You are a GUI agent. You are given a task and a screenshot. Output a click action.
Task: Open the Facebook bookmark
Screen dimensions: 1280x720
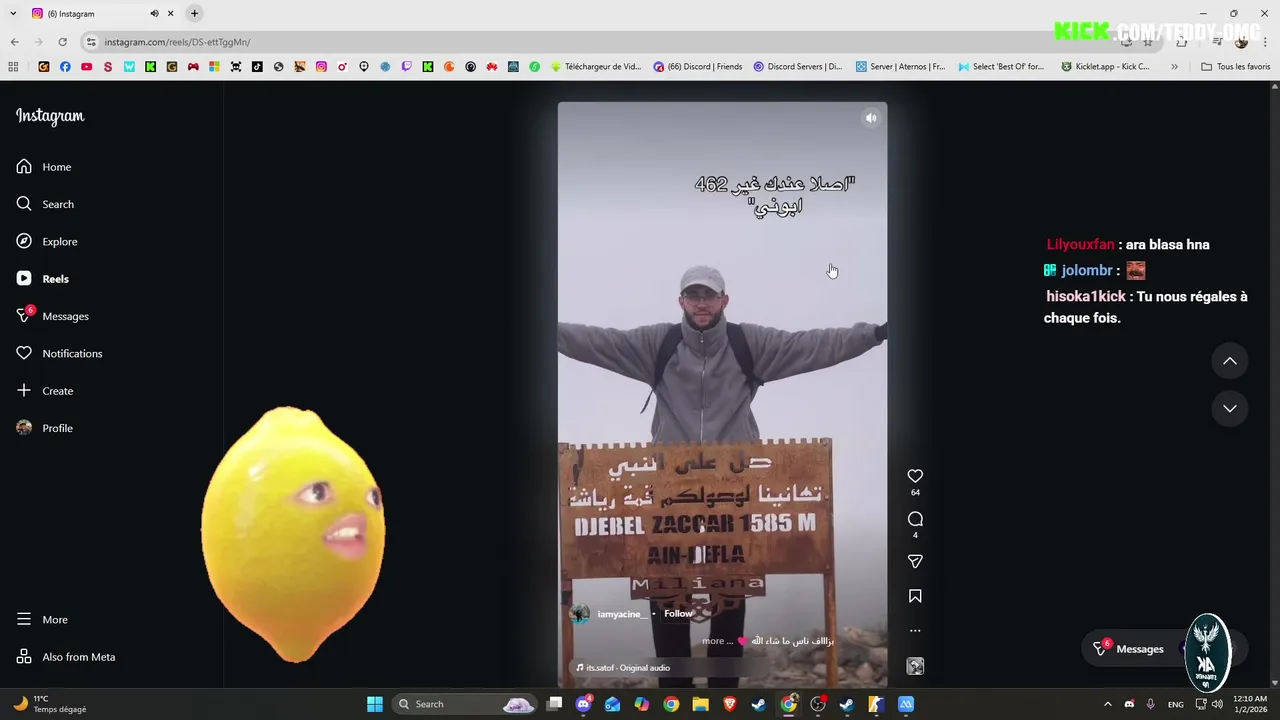(65, 67)
